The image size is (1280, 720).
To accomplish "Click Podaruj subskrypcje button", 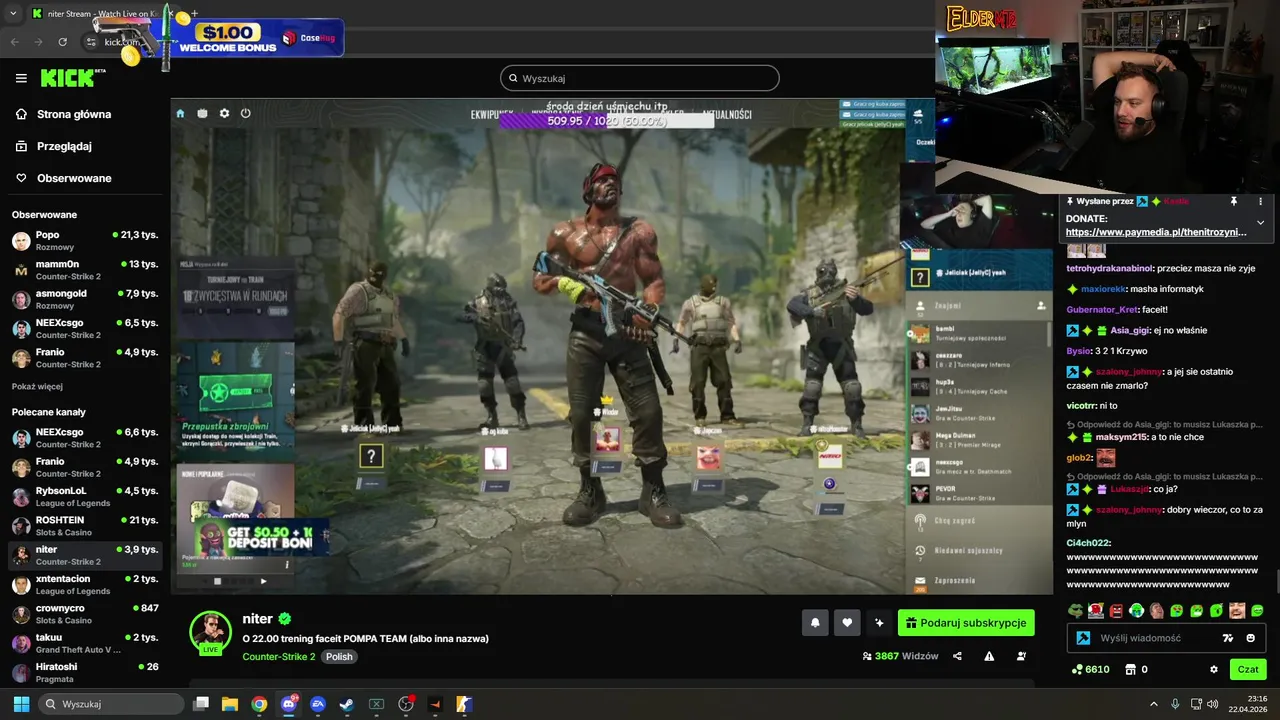I will click(x=966, y=623).
